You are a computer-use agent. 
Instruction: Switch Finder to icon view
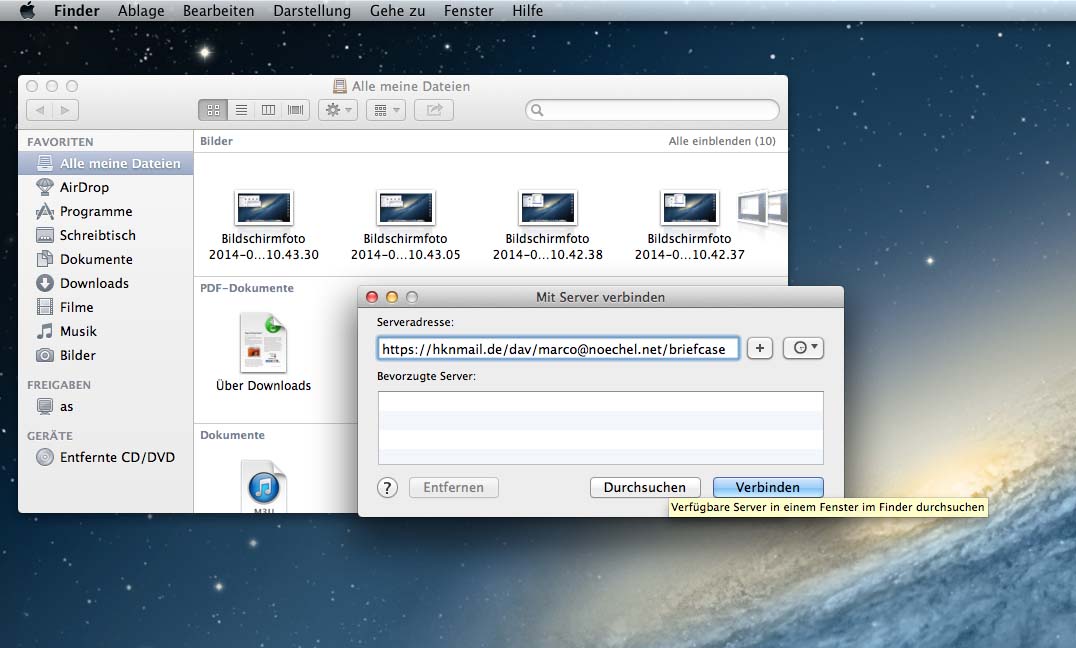(212, 110)
